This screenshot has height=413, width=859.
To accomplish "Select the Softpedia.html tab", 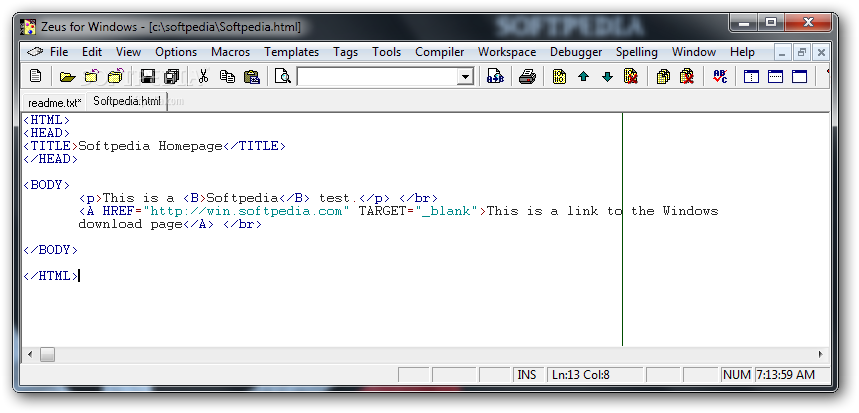I will click(127, 101).
